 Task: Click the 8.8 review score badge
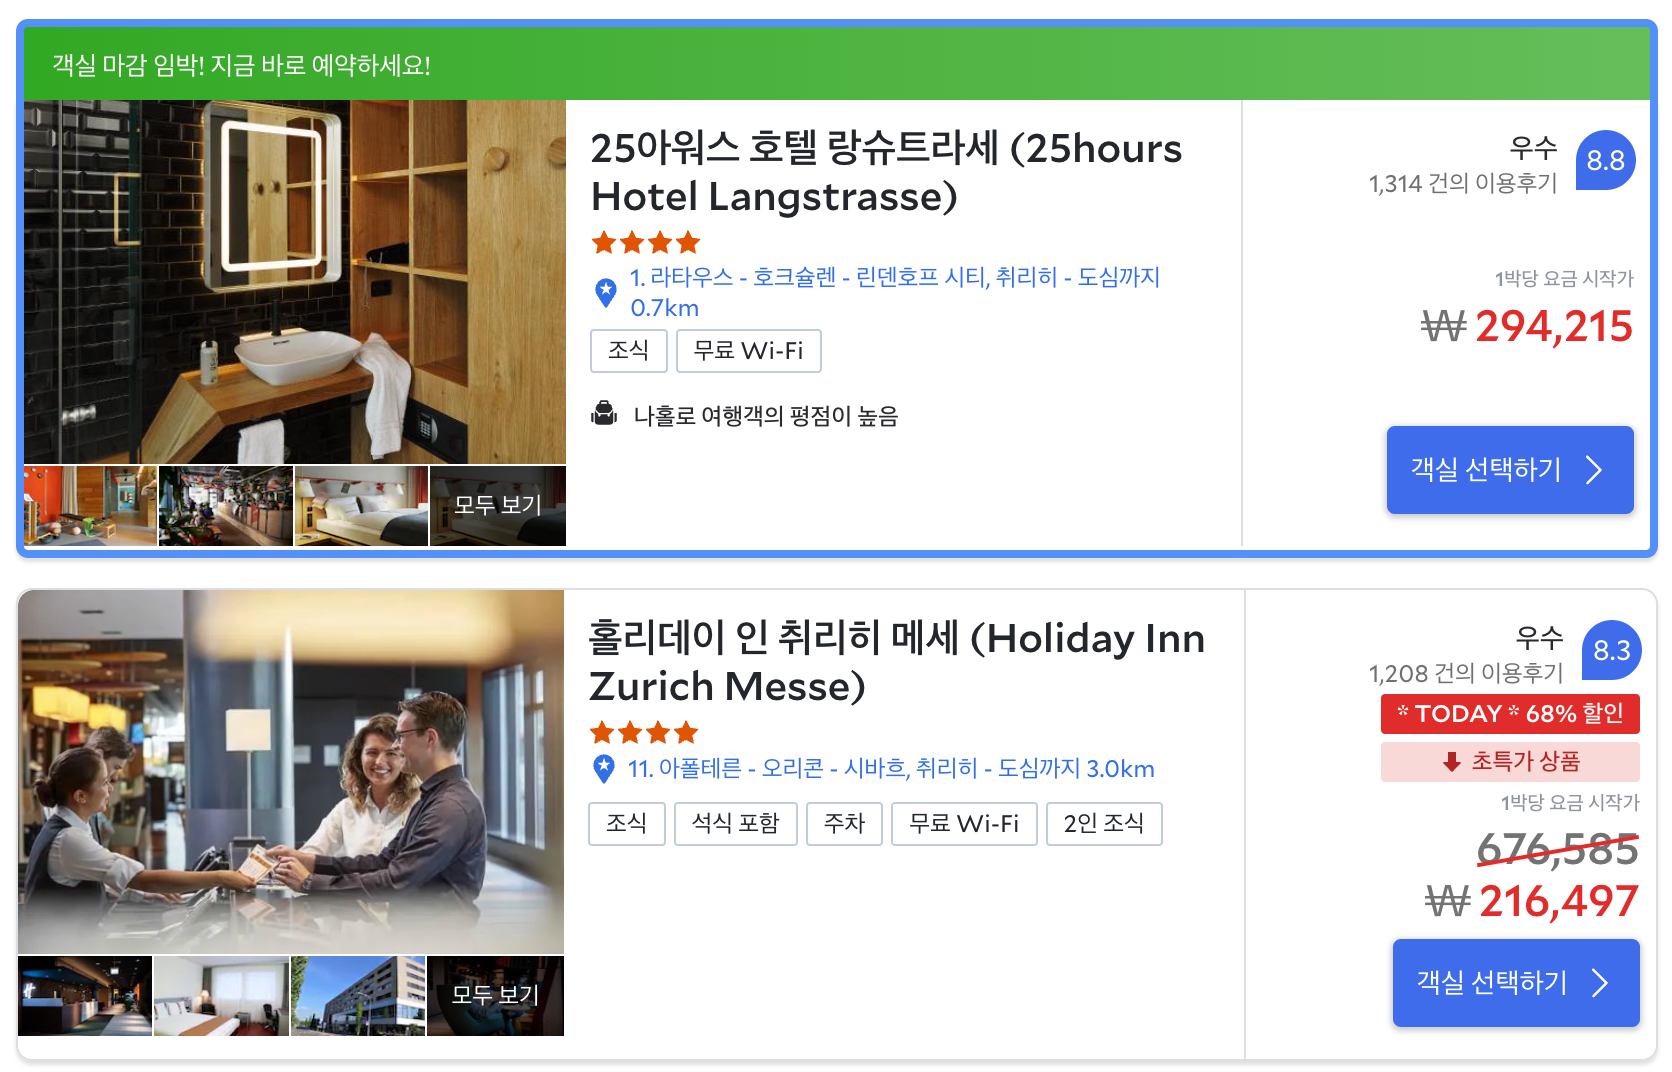(x=1605, y=160)
